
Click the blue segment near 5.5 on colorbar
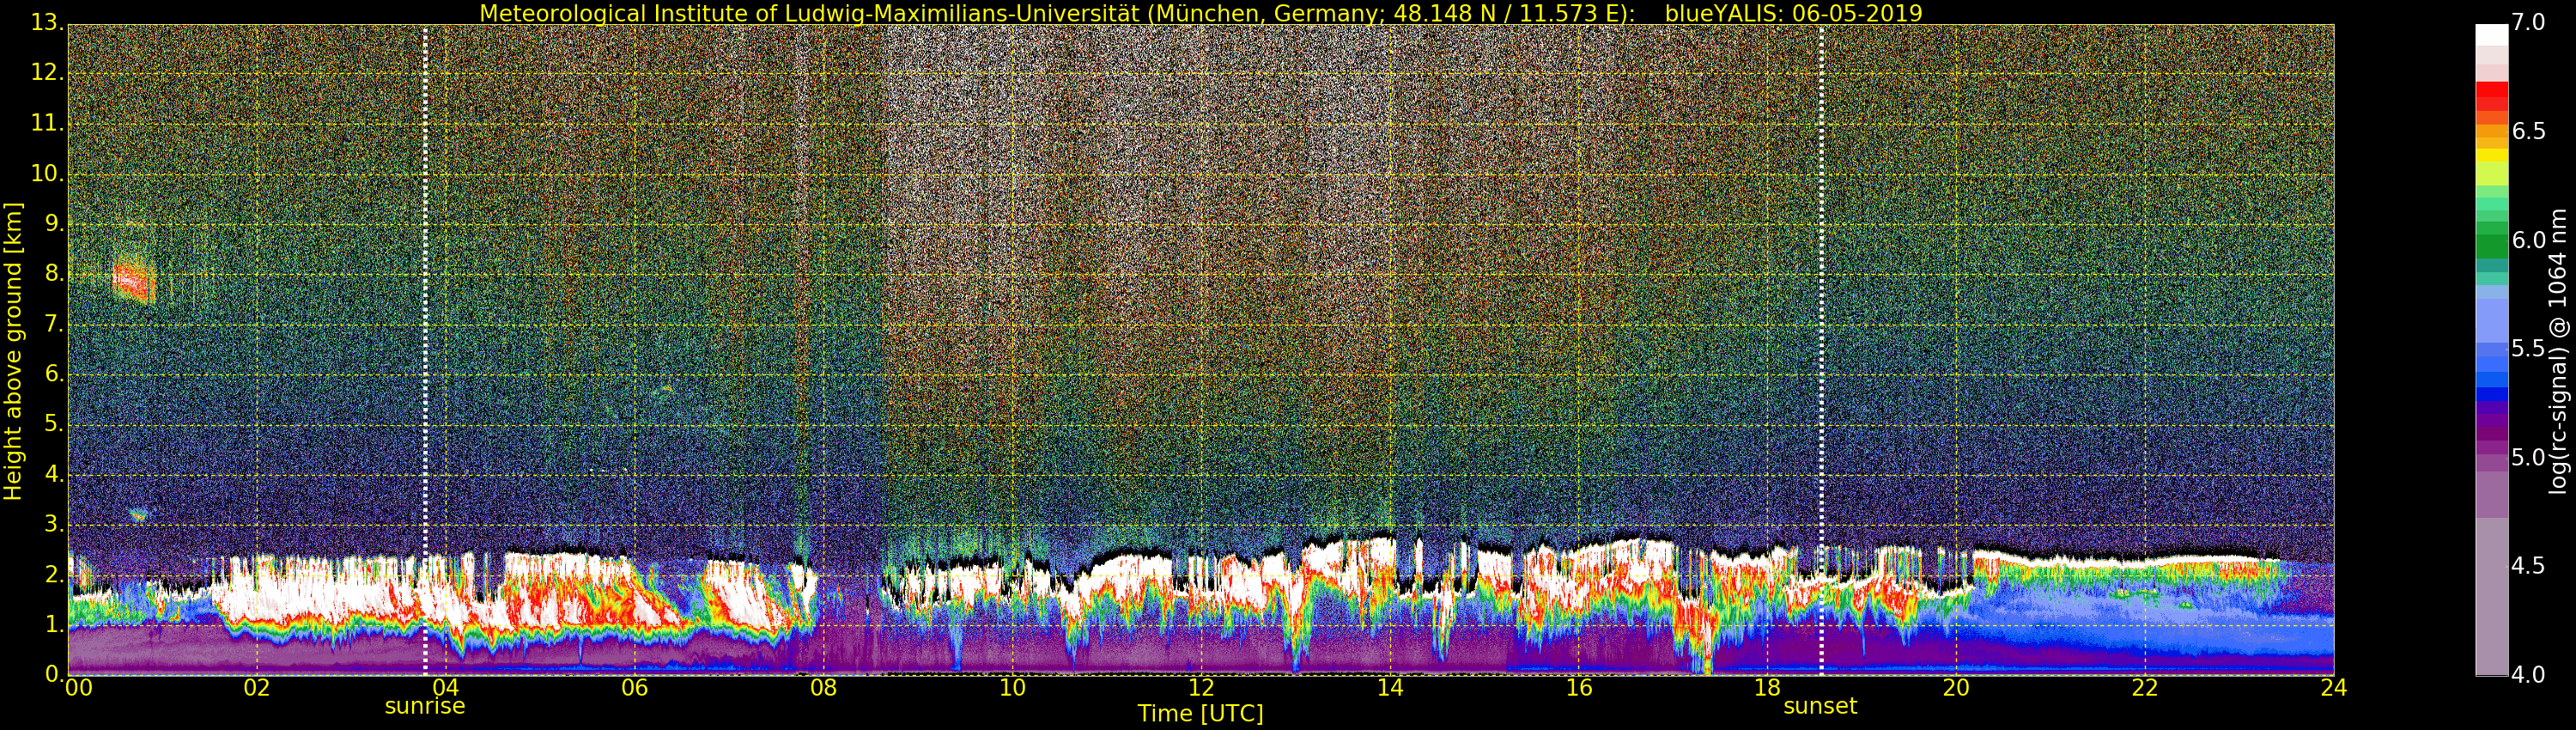2492,350
